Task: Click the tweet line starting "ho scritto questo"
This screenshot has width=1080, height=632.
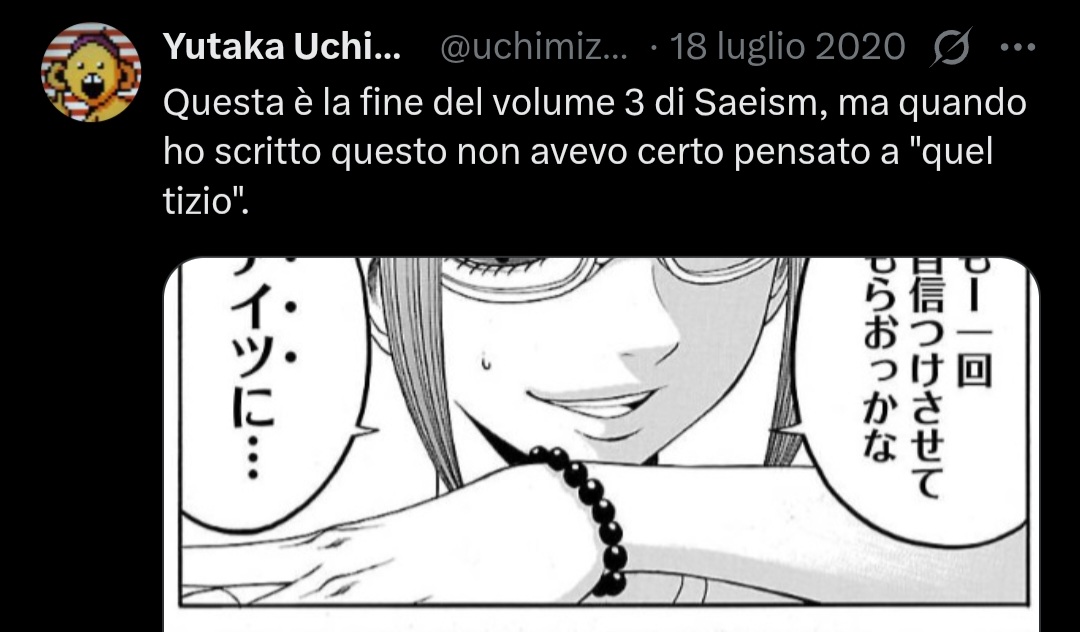Action: pos(578,153)
